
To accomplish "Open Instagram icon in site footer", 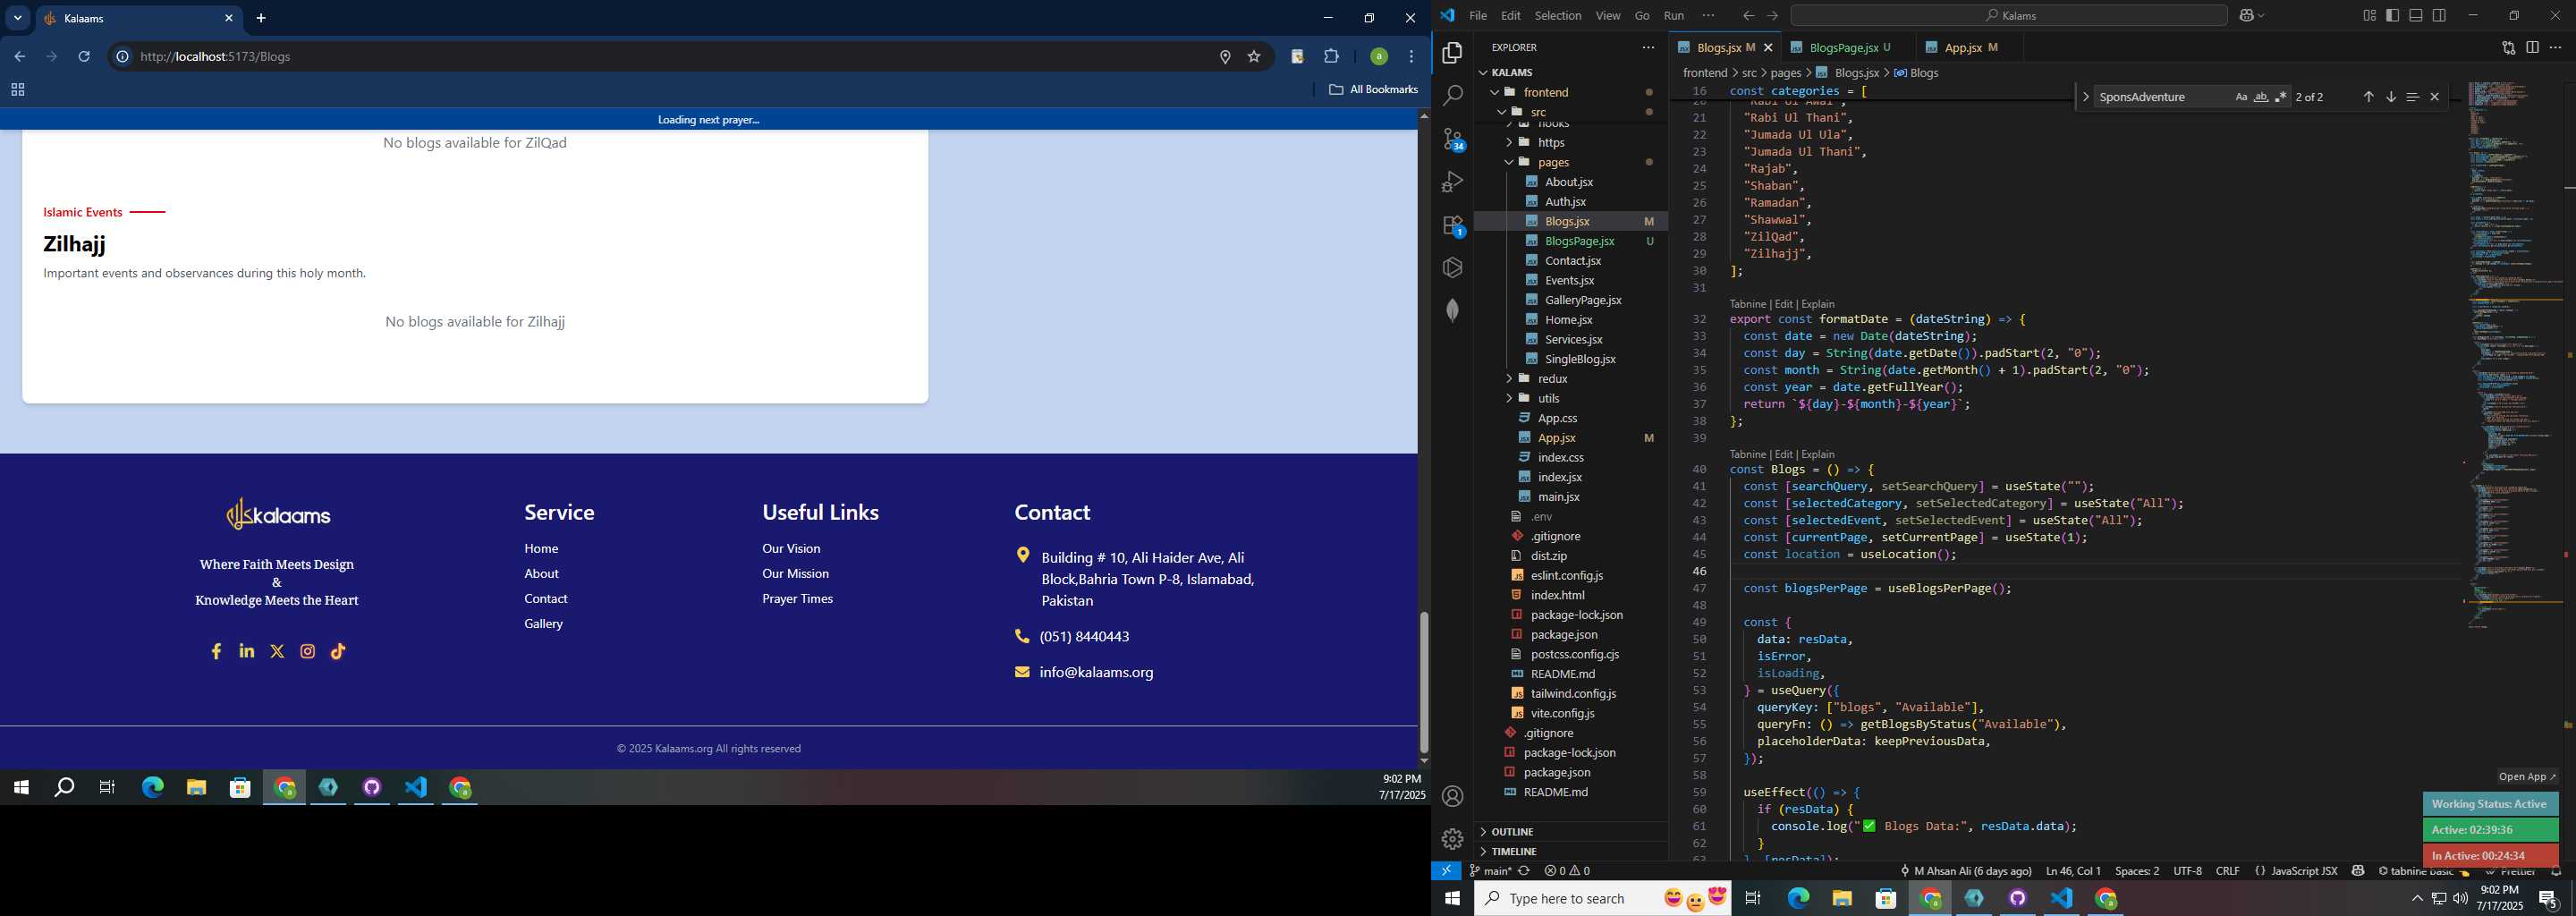I will [308, 651].
